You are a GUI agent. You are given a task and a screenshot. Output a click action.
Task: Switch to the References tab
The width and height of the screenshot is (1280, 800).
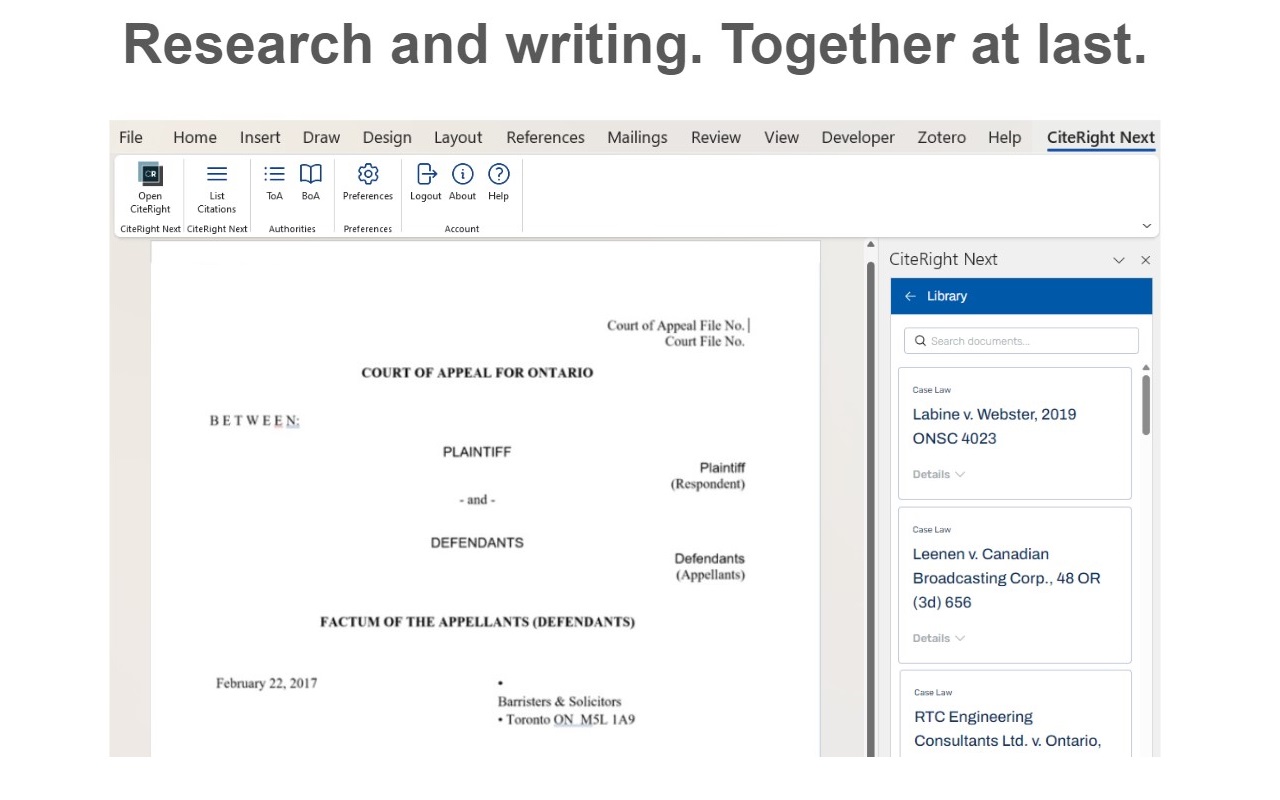(x=545, y=138)
